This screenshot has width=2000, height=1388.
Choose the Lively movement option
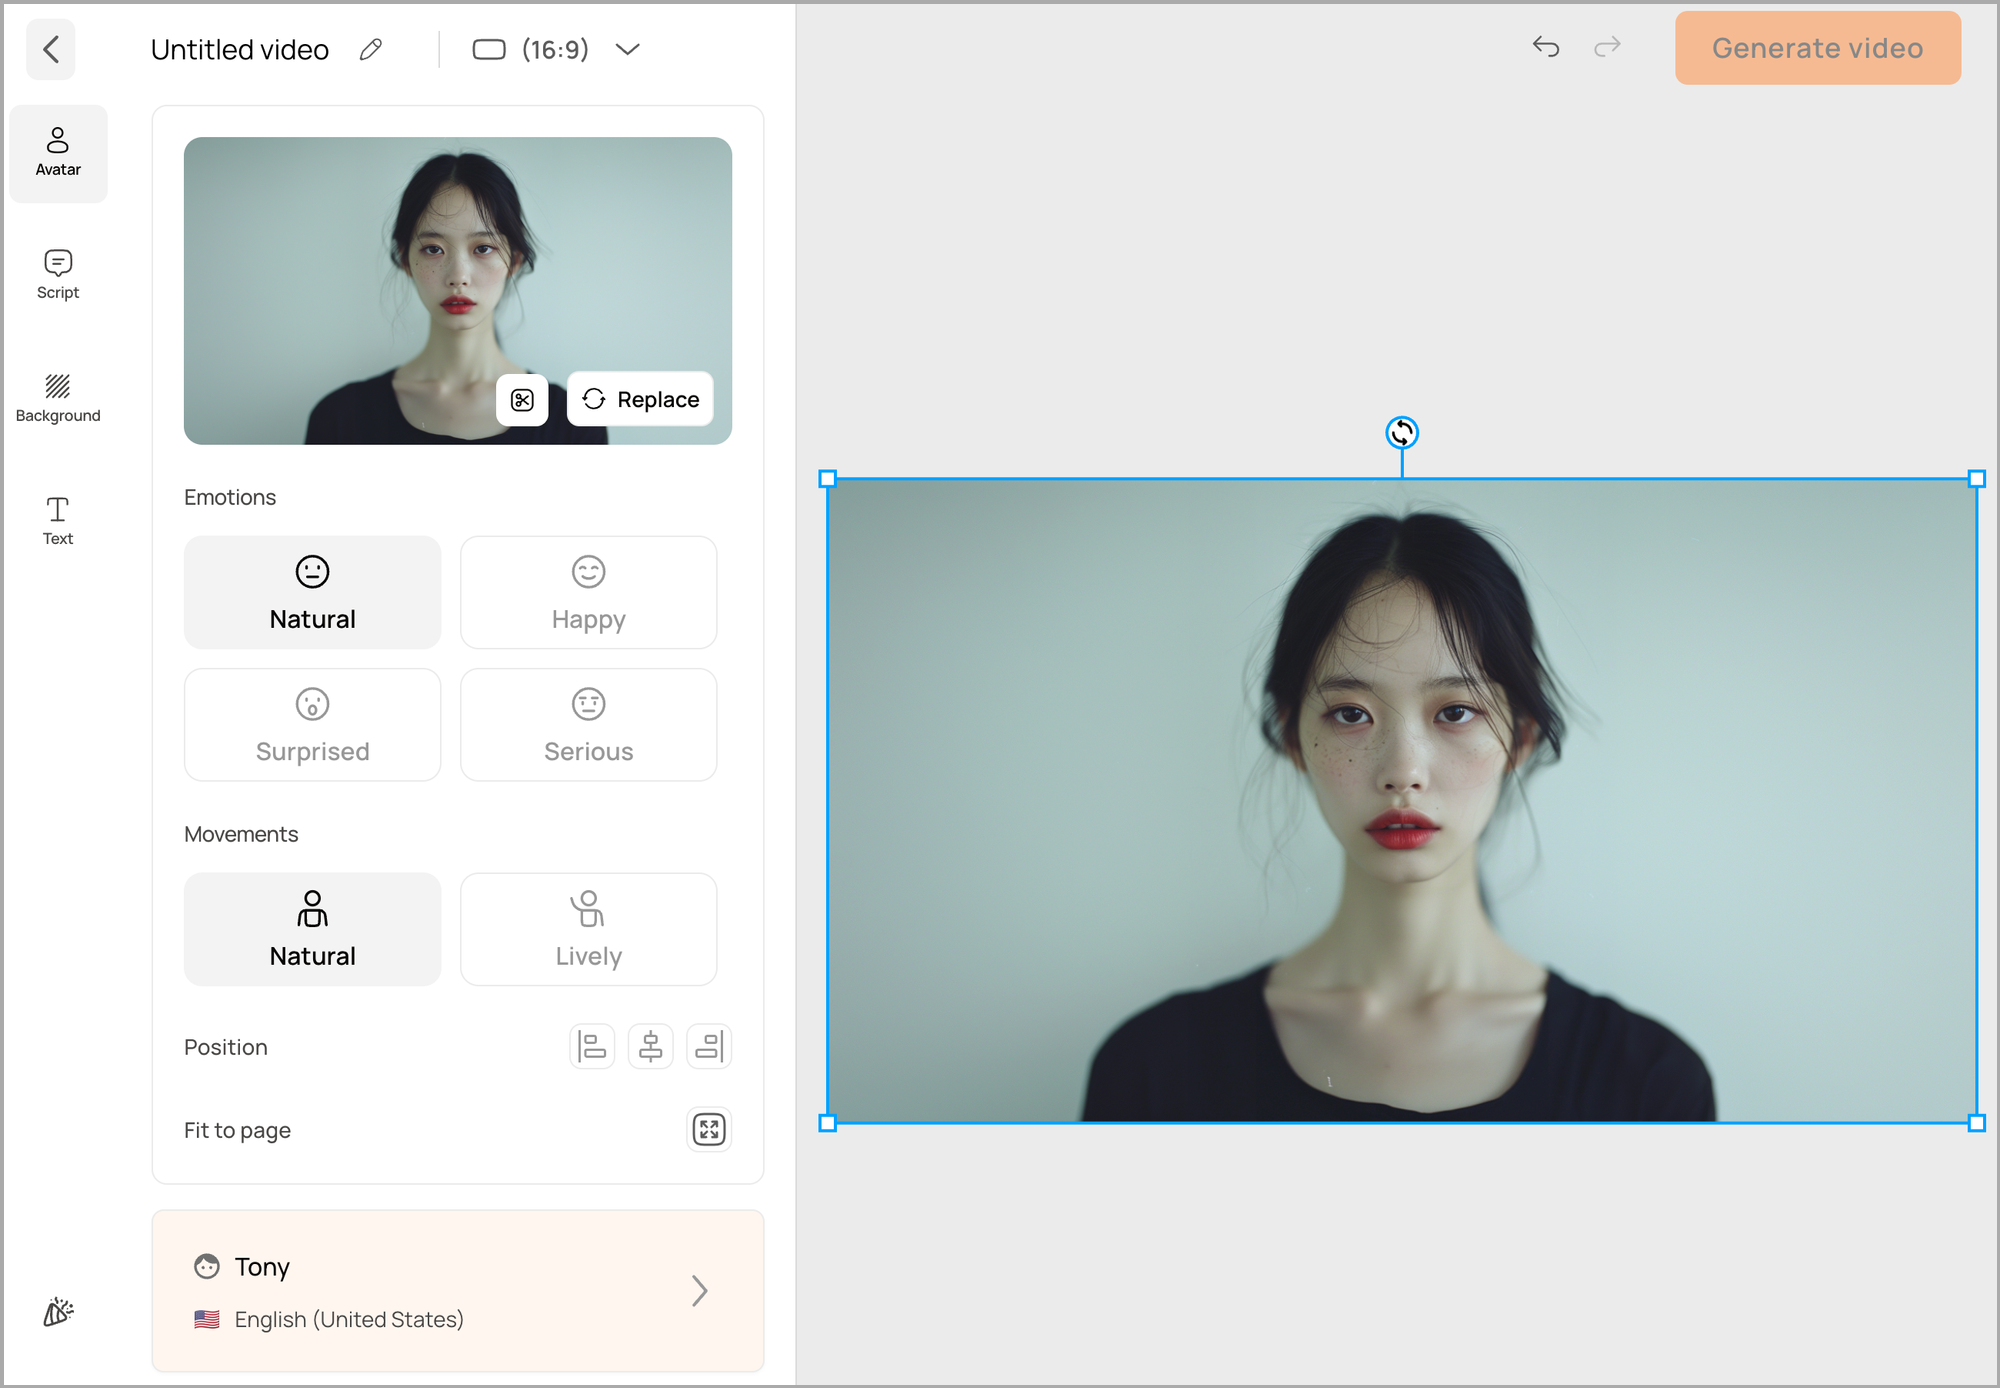588,930
